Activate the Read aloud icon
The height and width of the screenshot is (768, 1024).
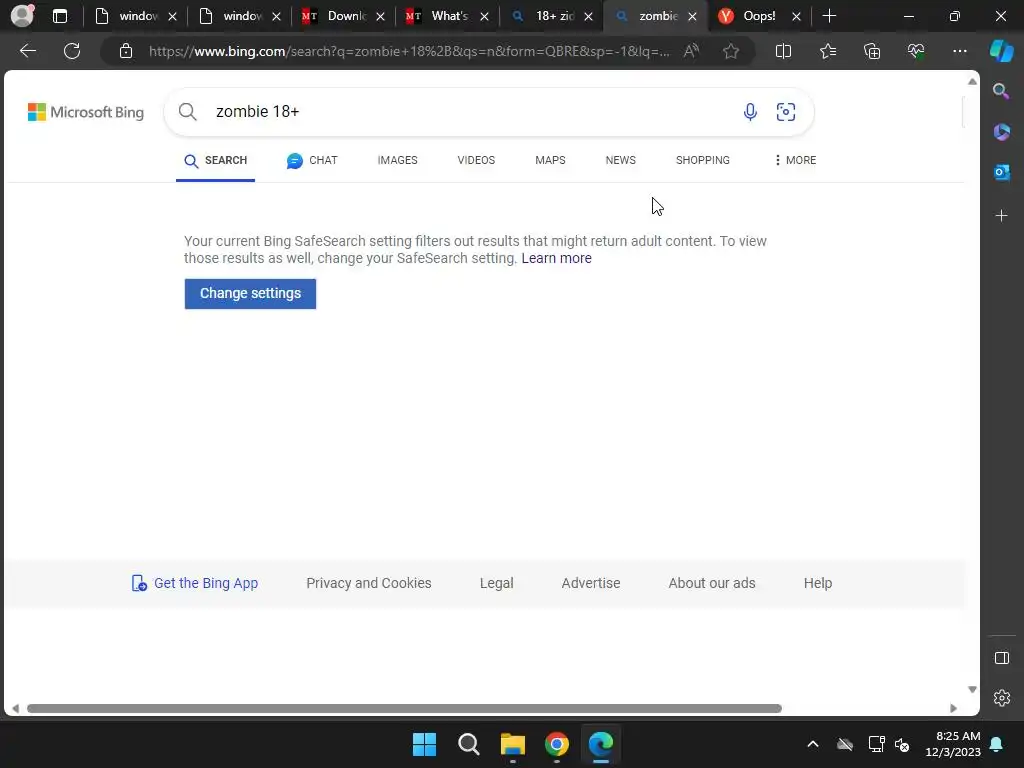point(691,51)
